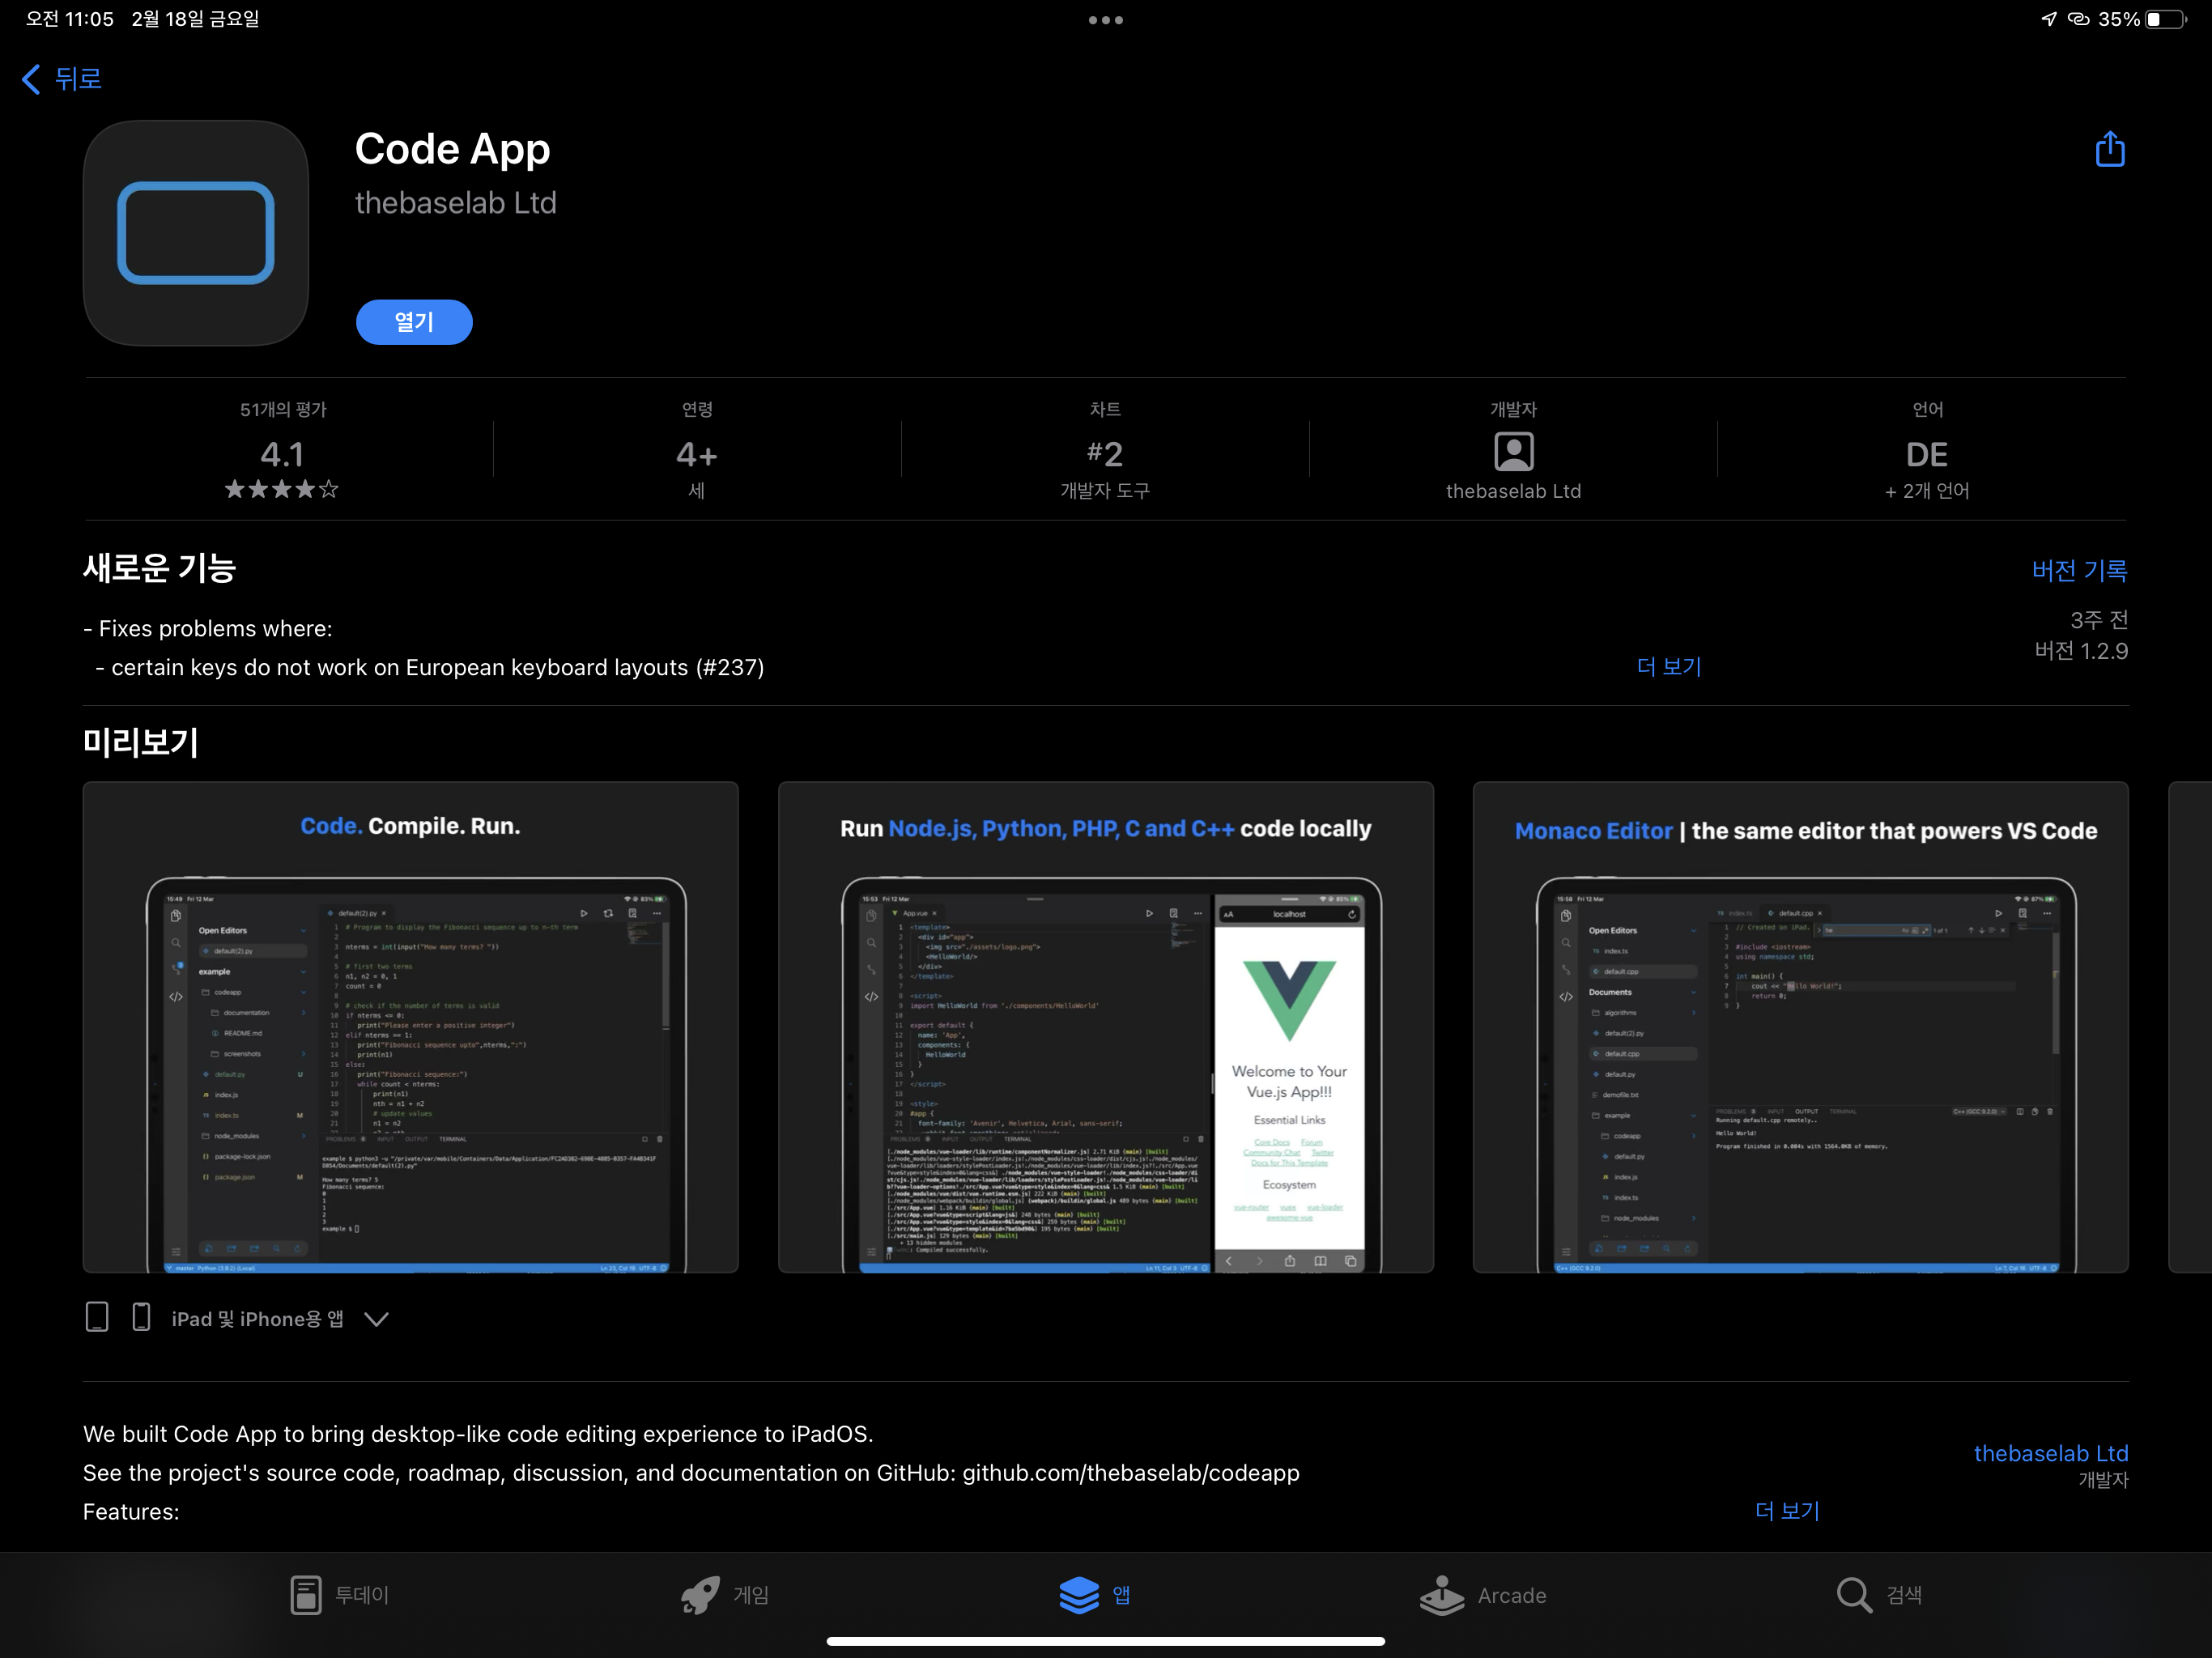The height and width of the screenshot is (1658, 2212).
Task: Tap the battery indicator in status bar
Action: pos(2165,20)
